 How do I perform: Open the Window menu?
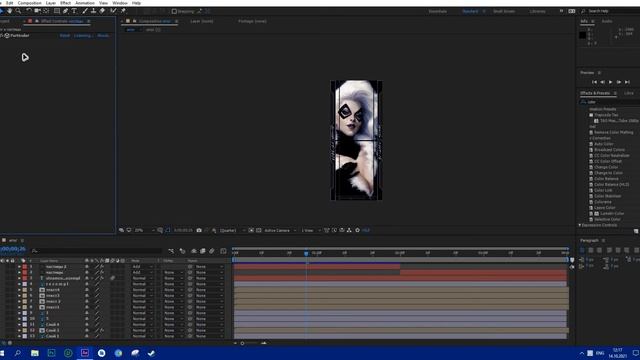click(x=120, y=3)
